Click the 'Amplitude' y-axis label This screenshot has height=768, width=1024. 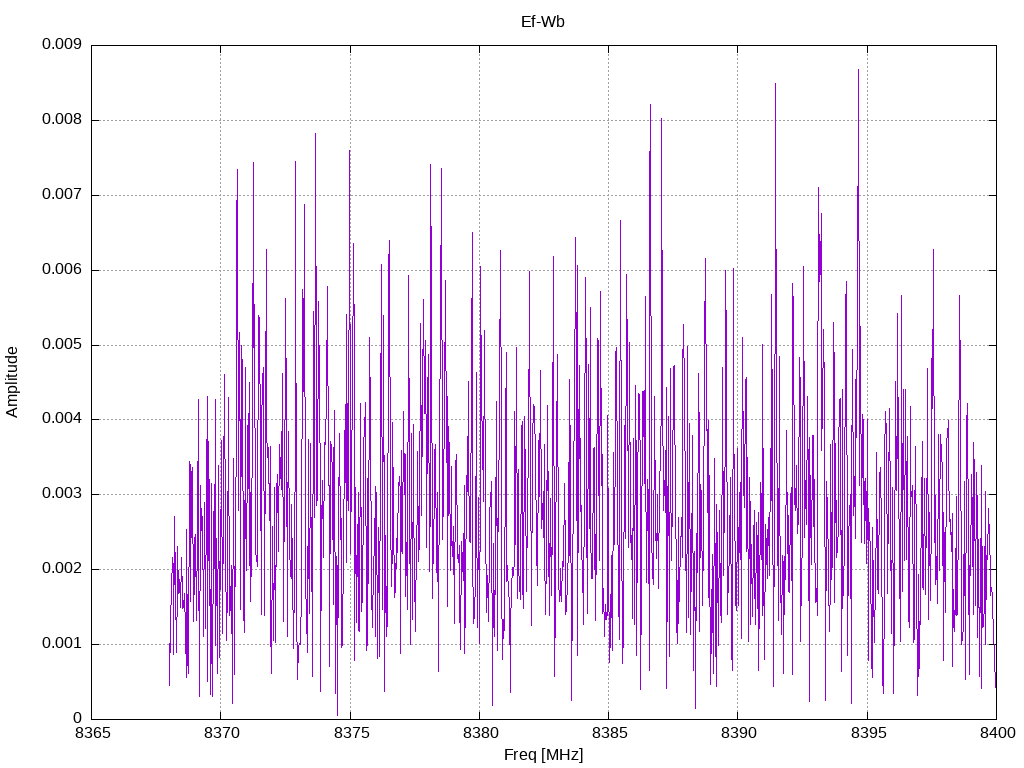pyautogui.click(x=12, y=382)
